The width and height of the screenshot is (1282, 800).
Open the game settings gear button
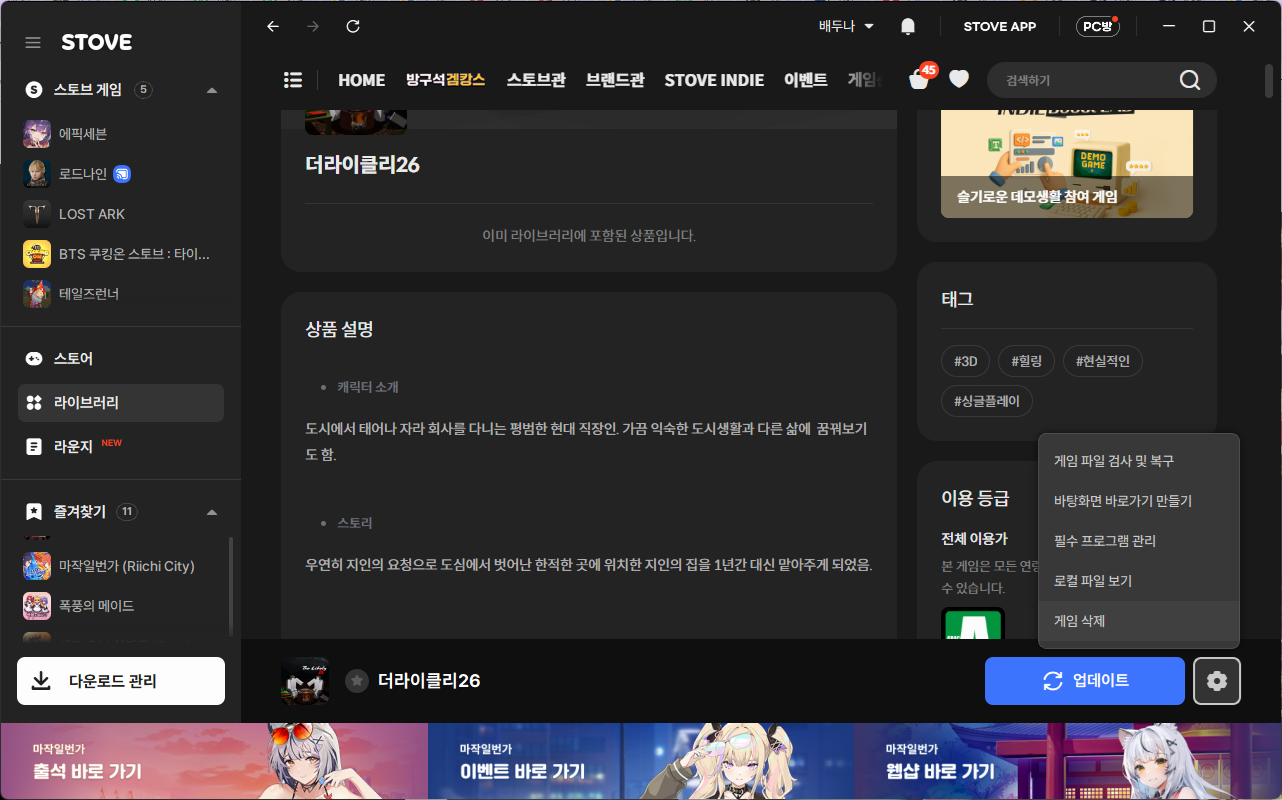click(x=1217, y=681)
